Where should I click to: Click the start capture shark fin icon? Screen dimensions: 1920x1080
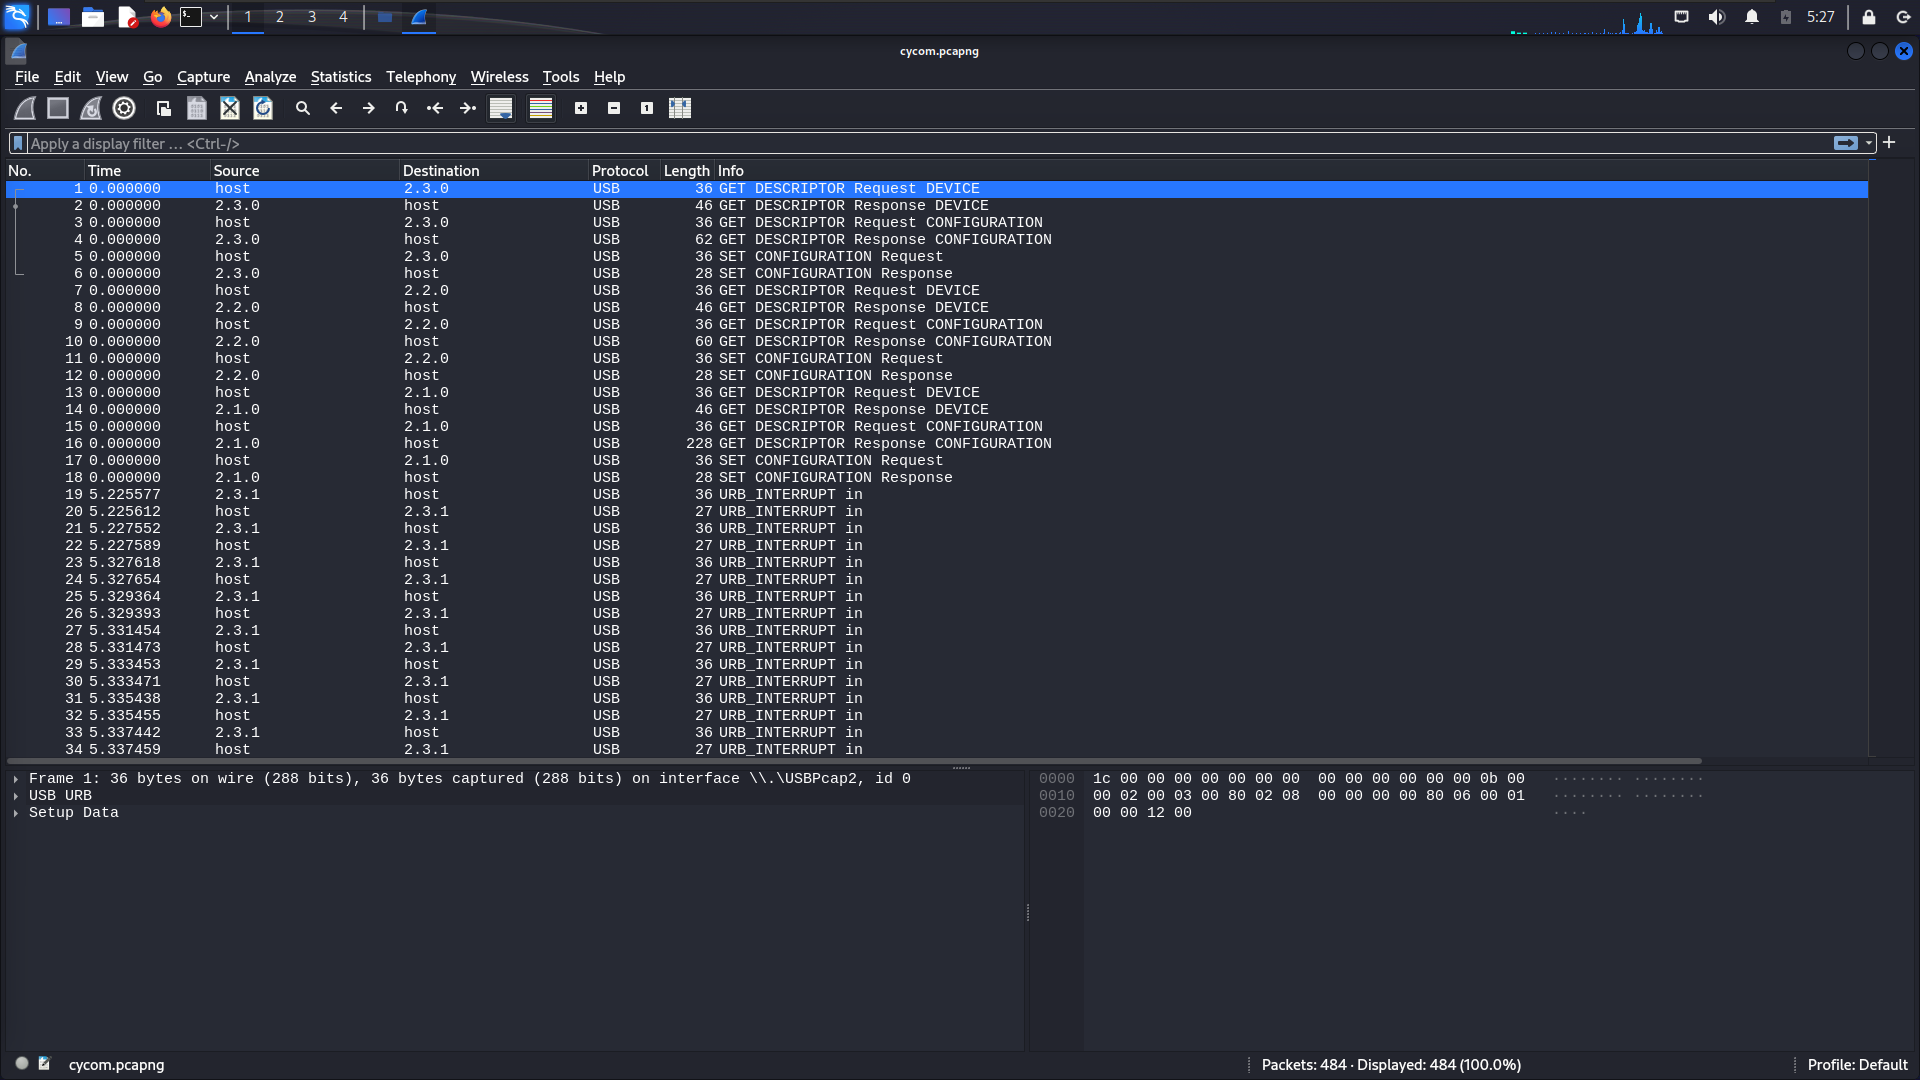point(25,108)
